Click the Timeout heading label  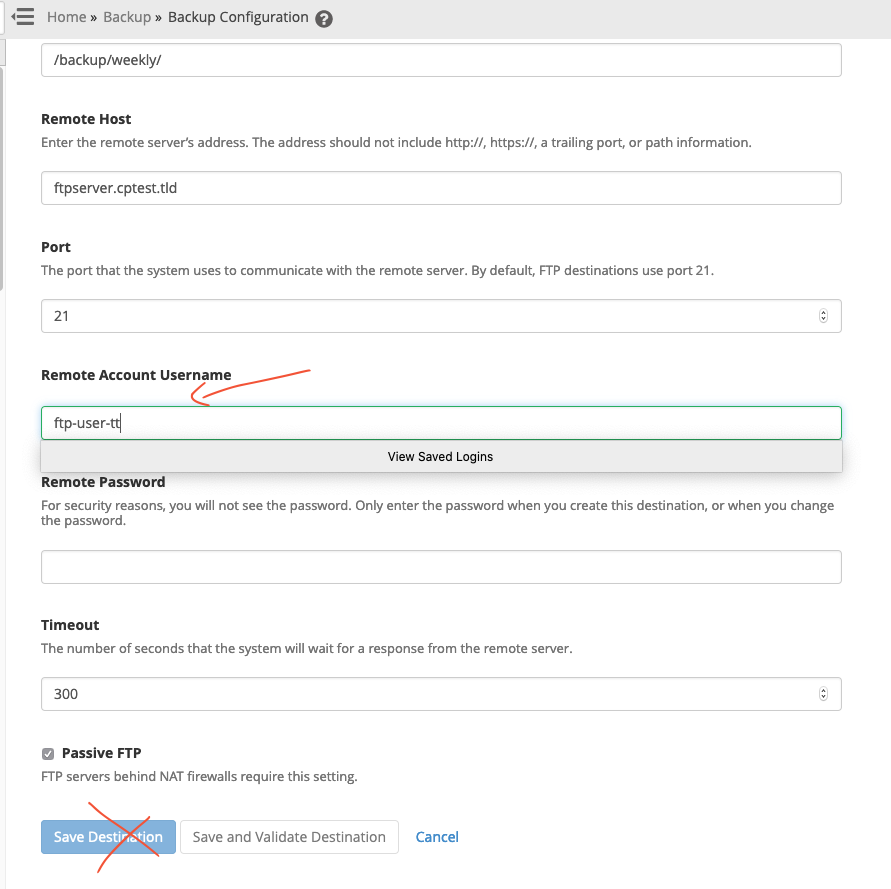(70, 625)
